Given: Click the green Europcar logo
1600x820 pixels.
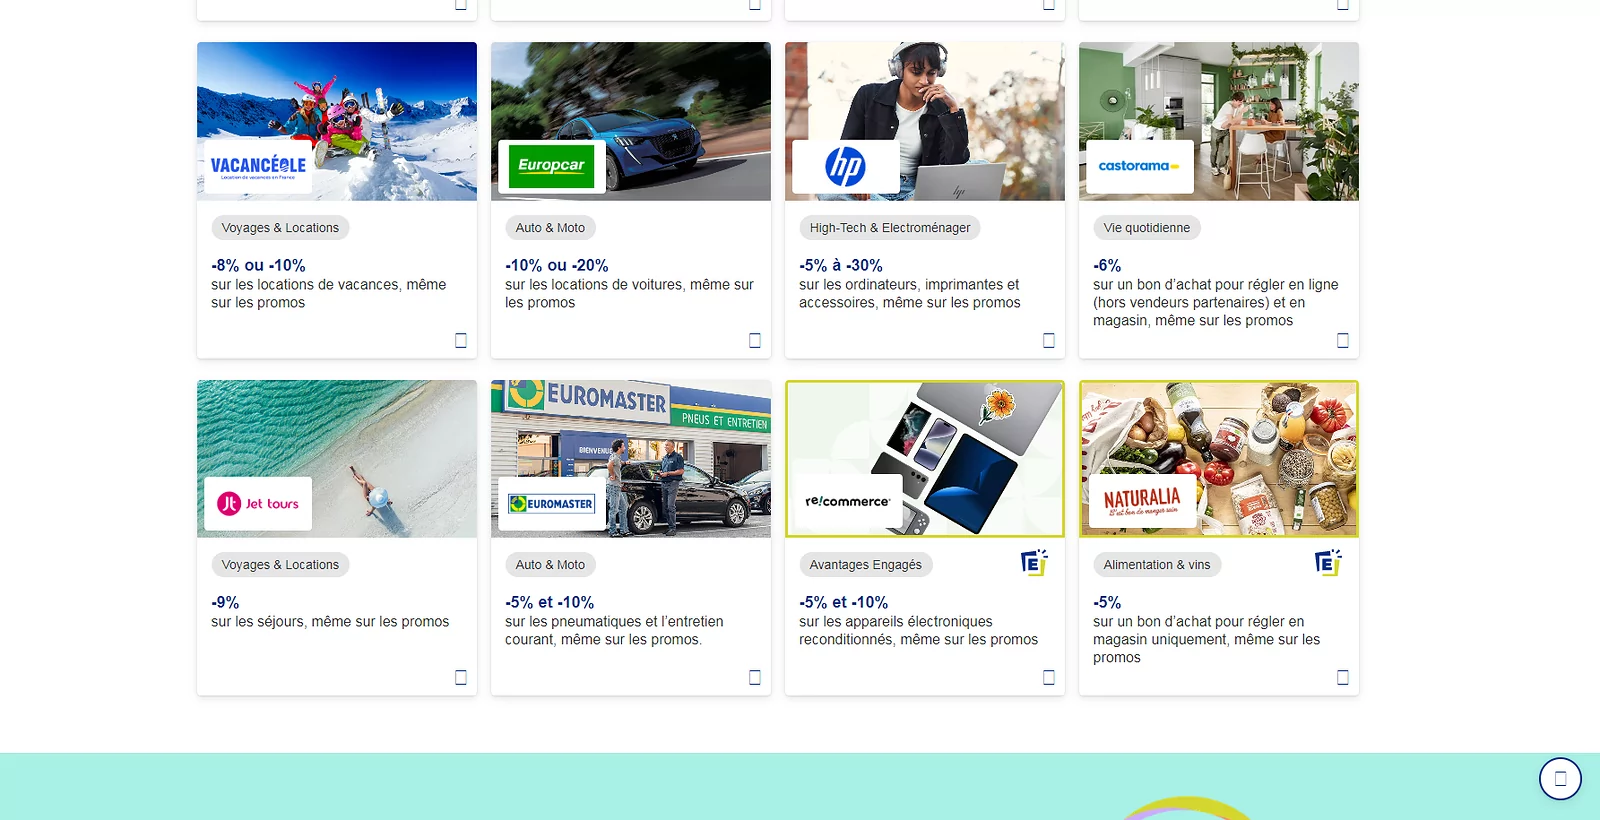Looking at the screenshot, I should pyautogui.click(x=552, y=166).
